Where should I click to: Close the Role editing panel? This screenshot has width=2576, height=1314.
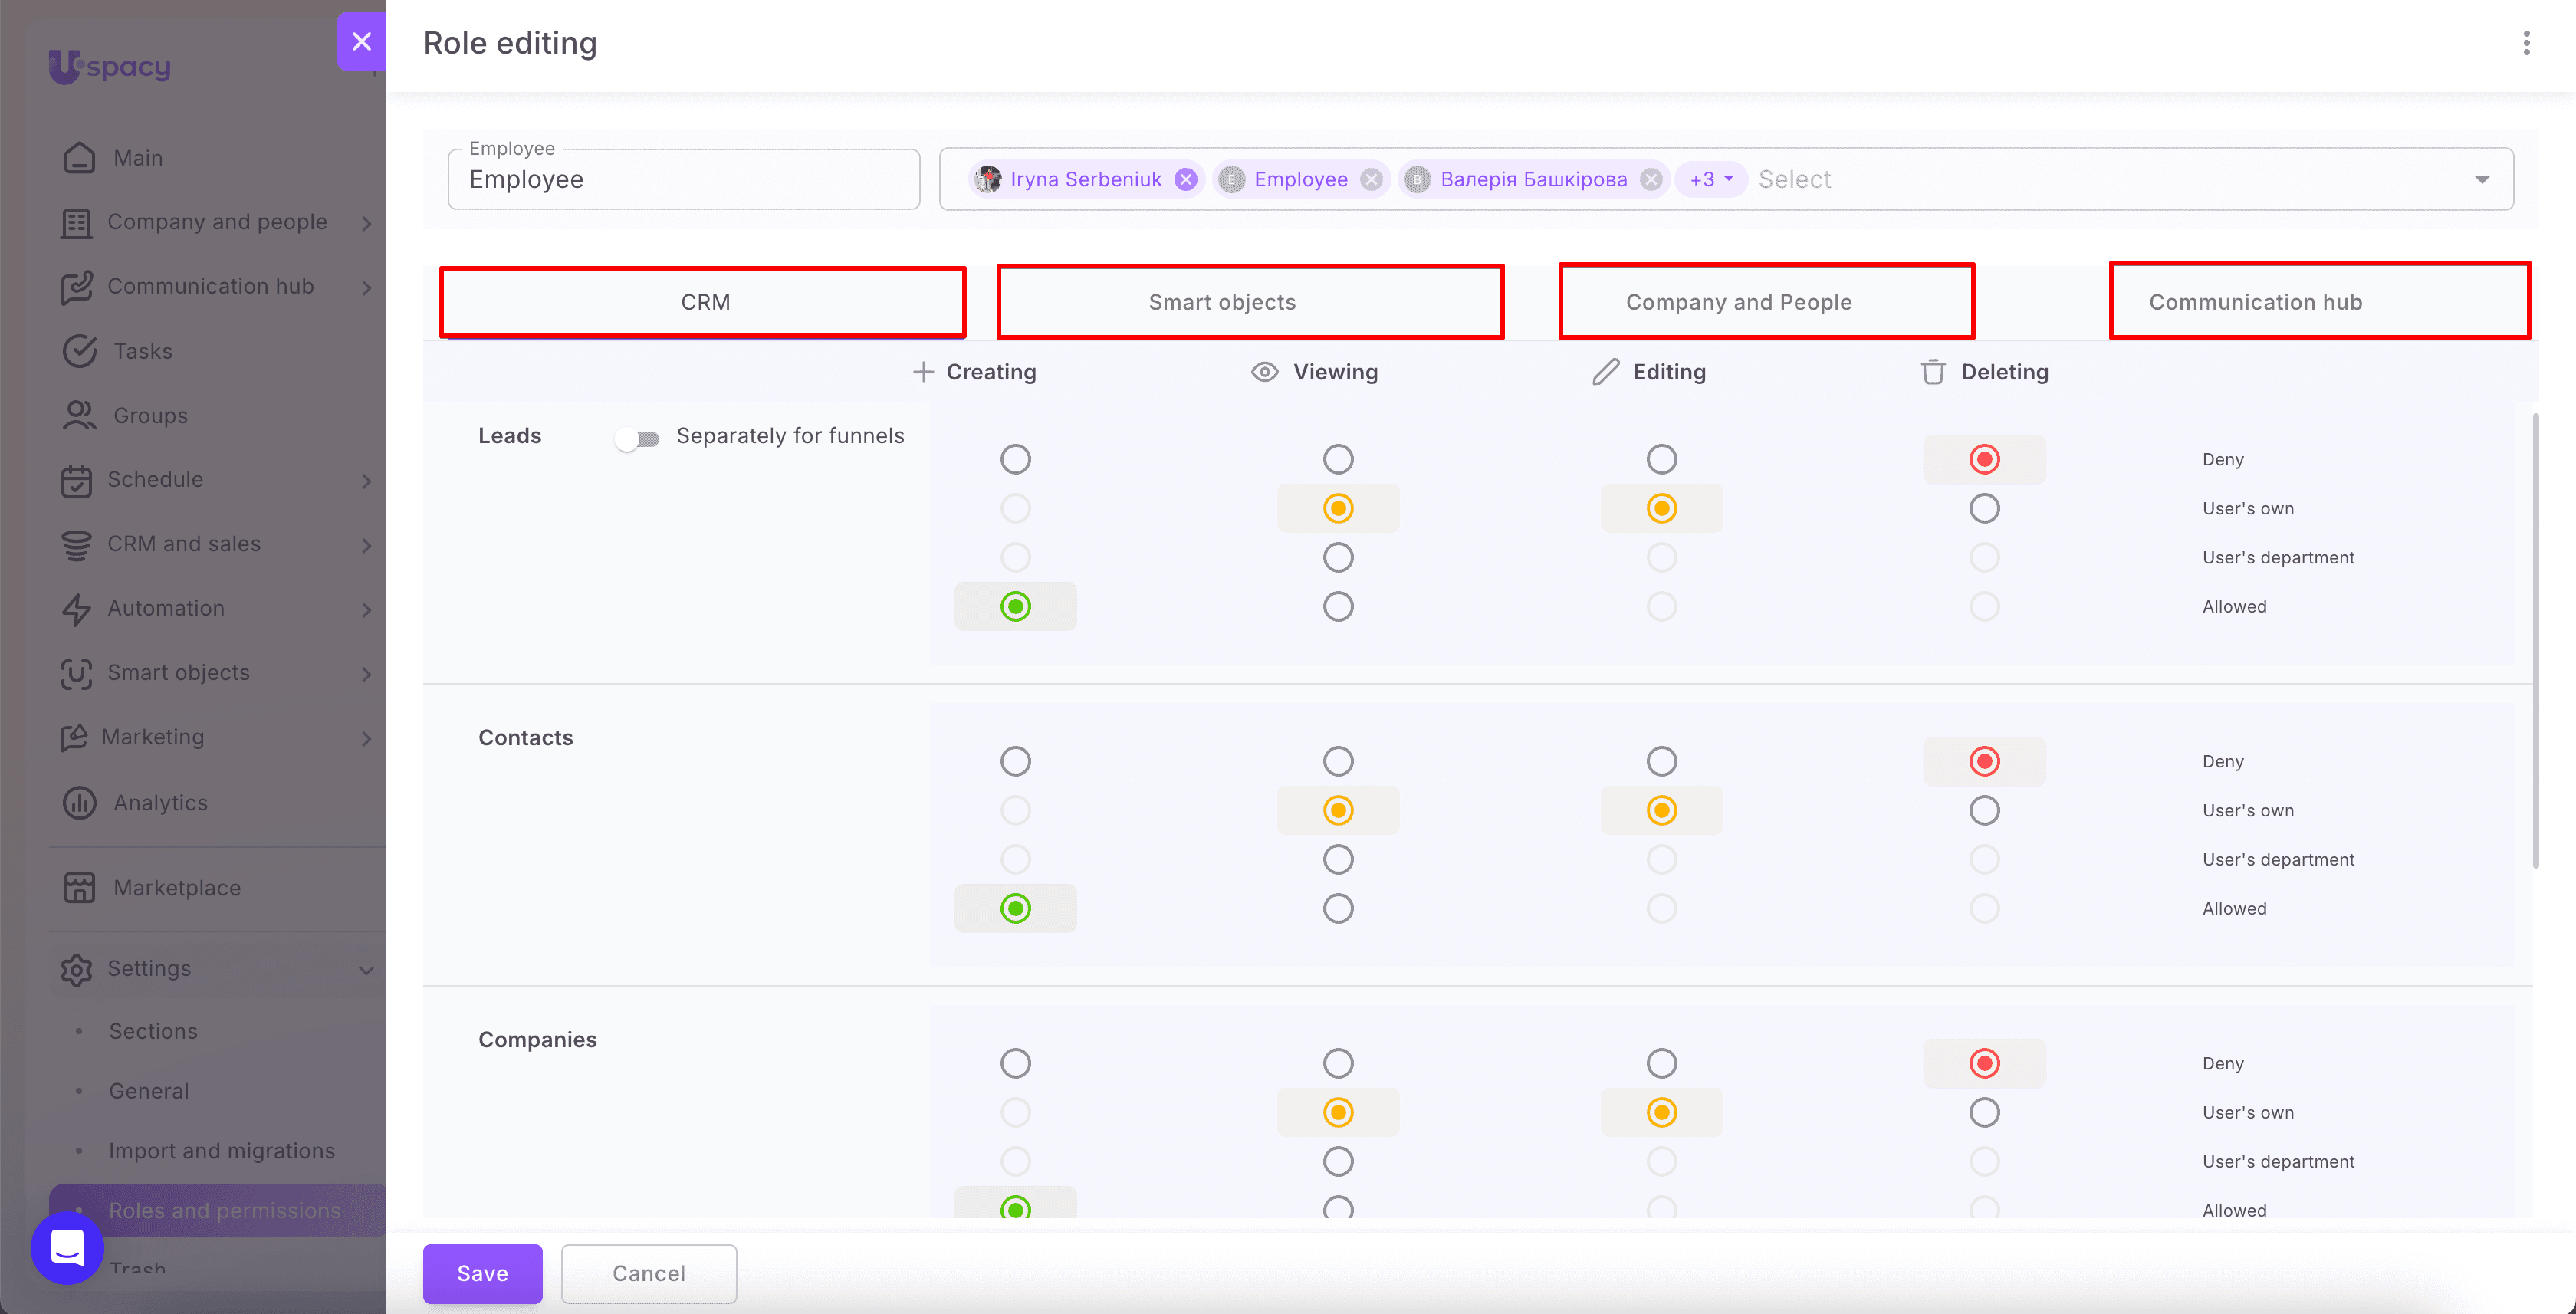coord(362,41)
